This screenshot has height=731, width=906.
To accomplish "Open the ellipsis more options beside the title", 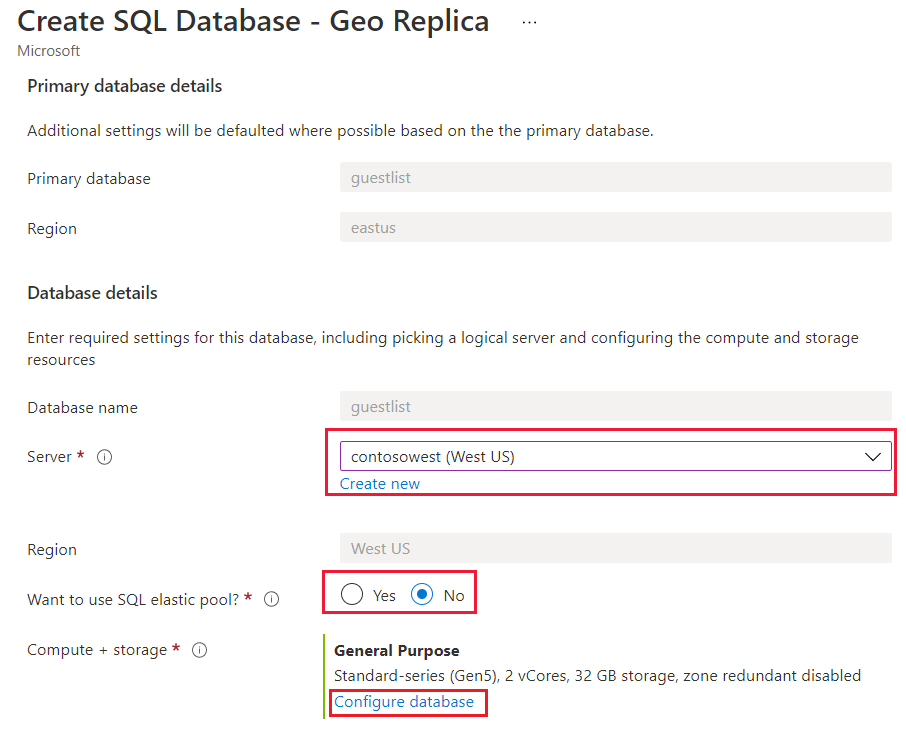I will tap(529, 23).
